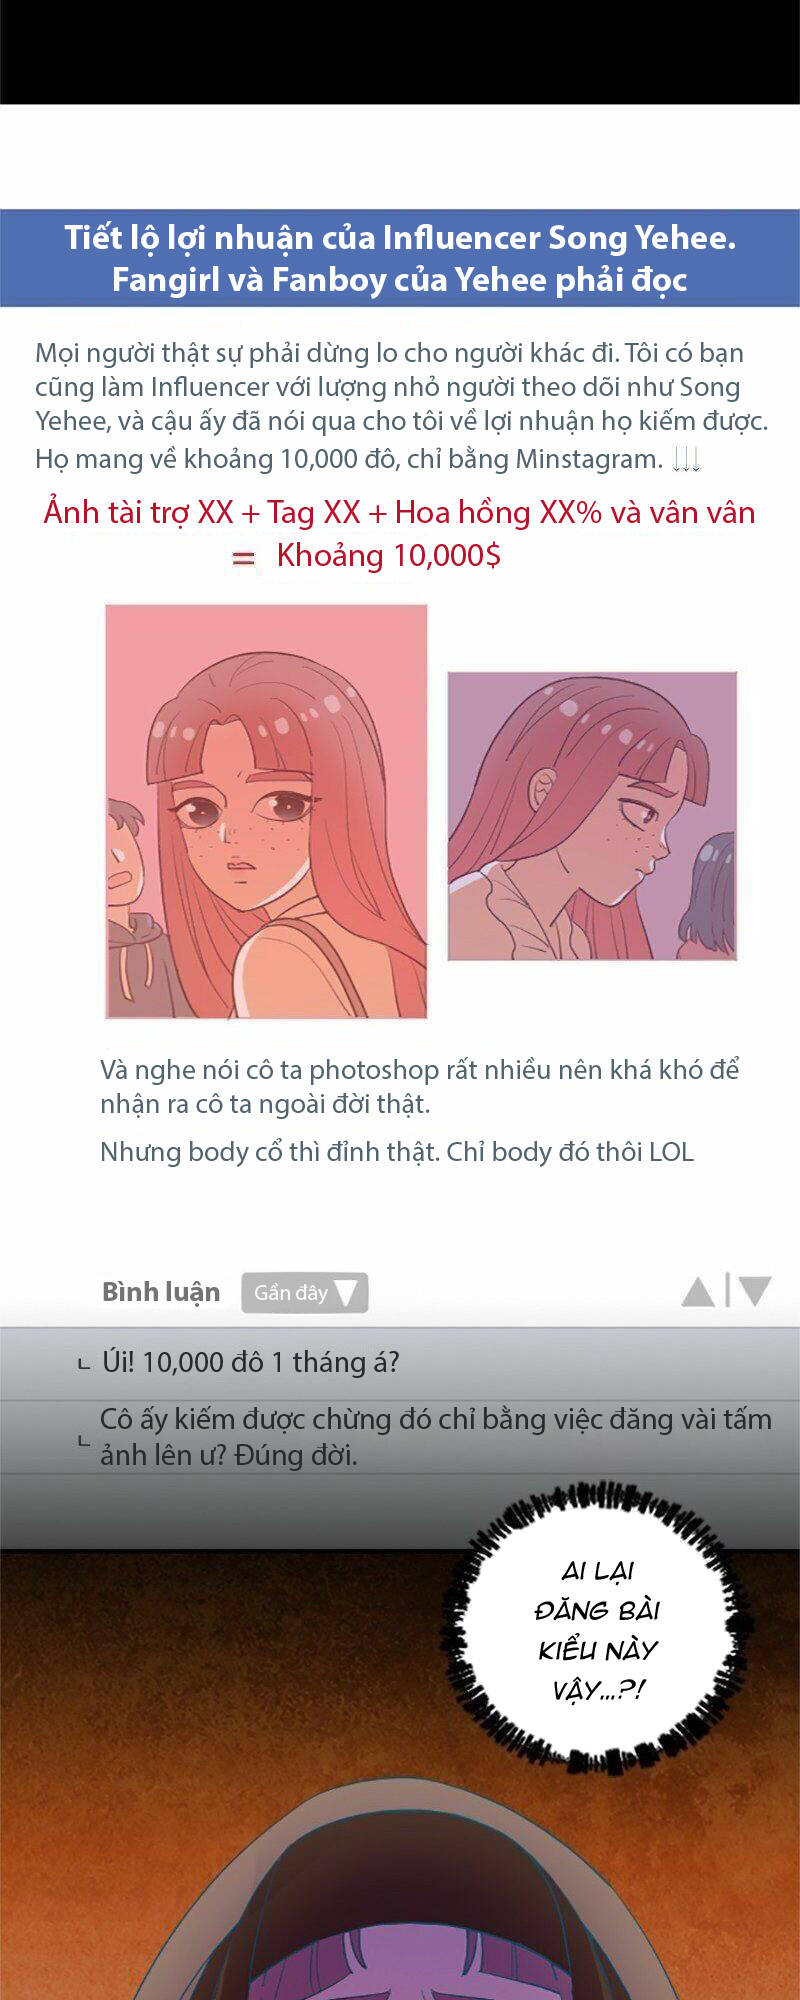This screenshot has width=800, height=2000.
Task: Open the purple side-profile photo of Yehee
Action: pos(592,815)
